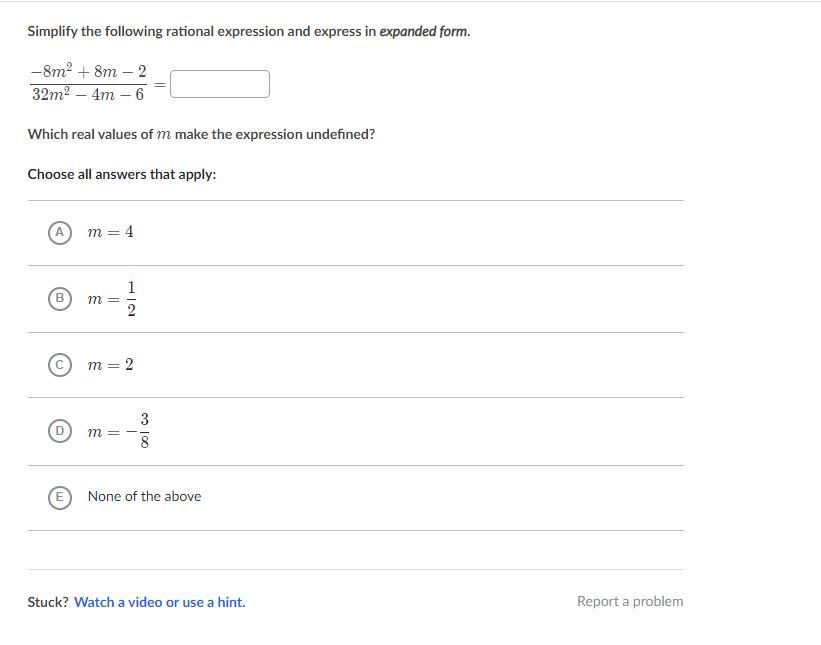Click the Report a problem link

(630, 602)
